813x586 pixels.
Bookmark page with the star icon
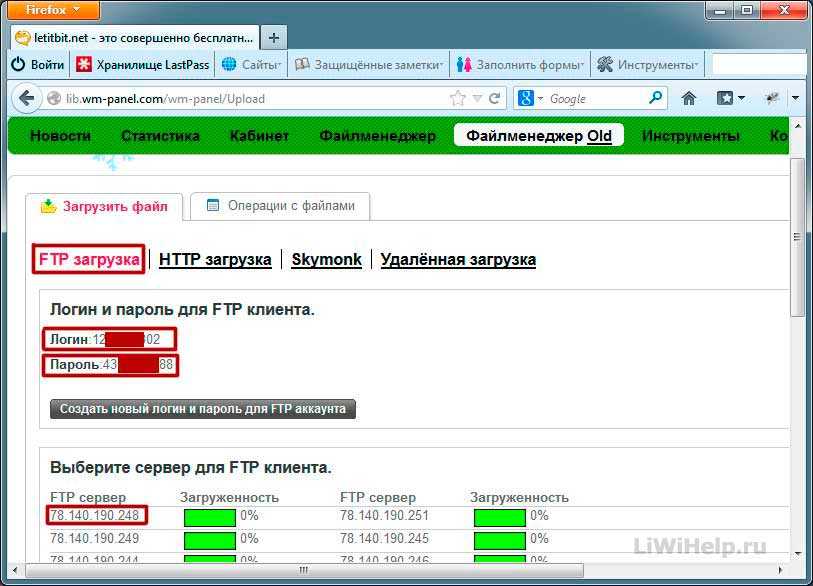coord(458,99)
